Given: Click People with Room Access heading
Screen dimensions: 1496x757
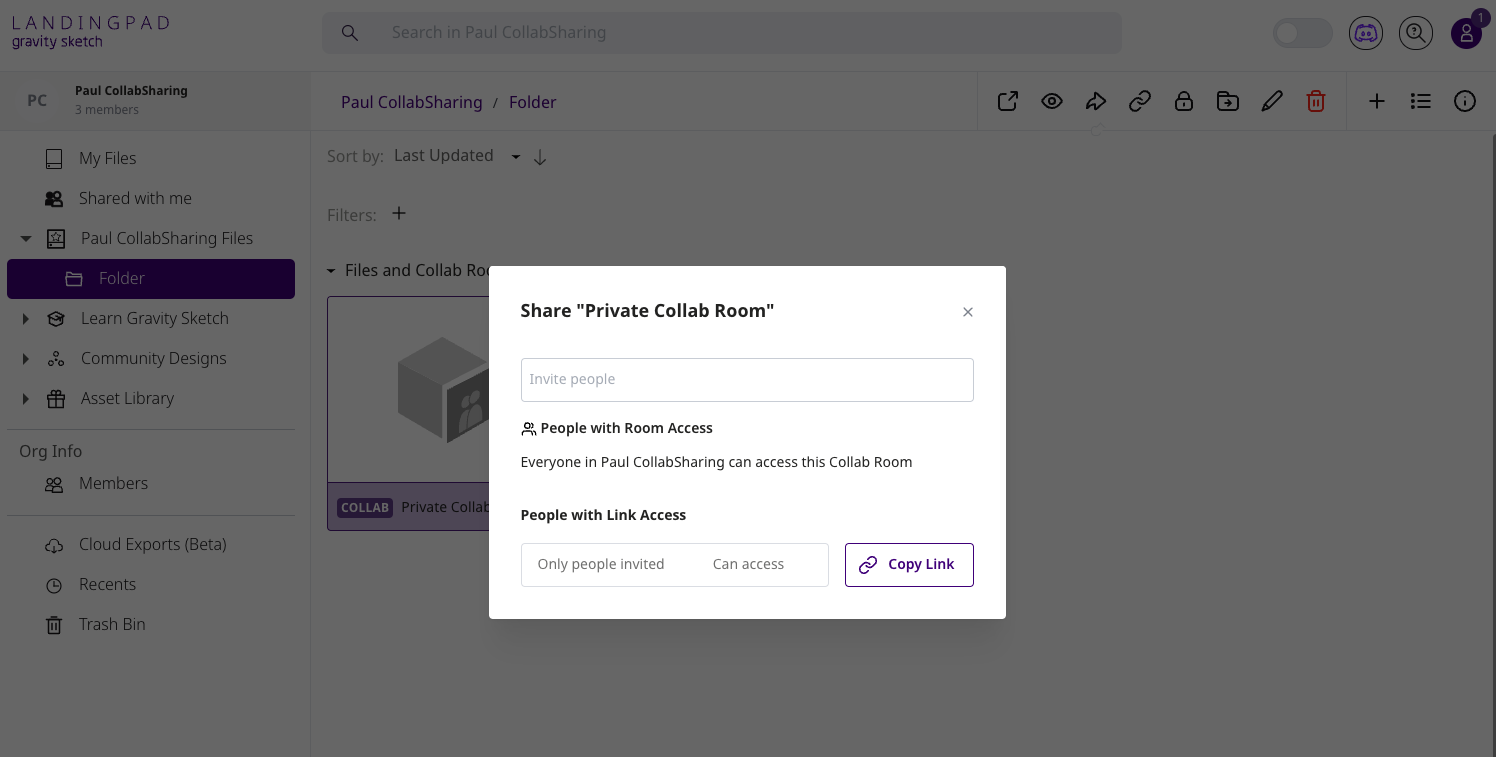Looking at the screenshot, I should point(627,428).
